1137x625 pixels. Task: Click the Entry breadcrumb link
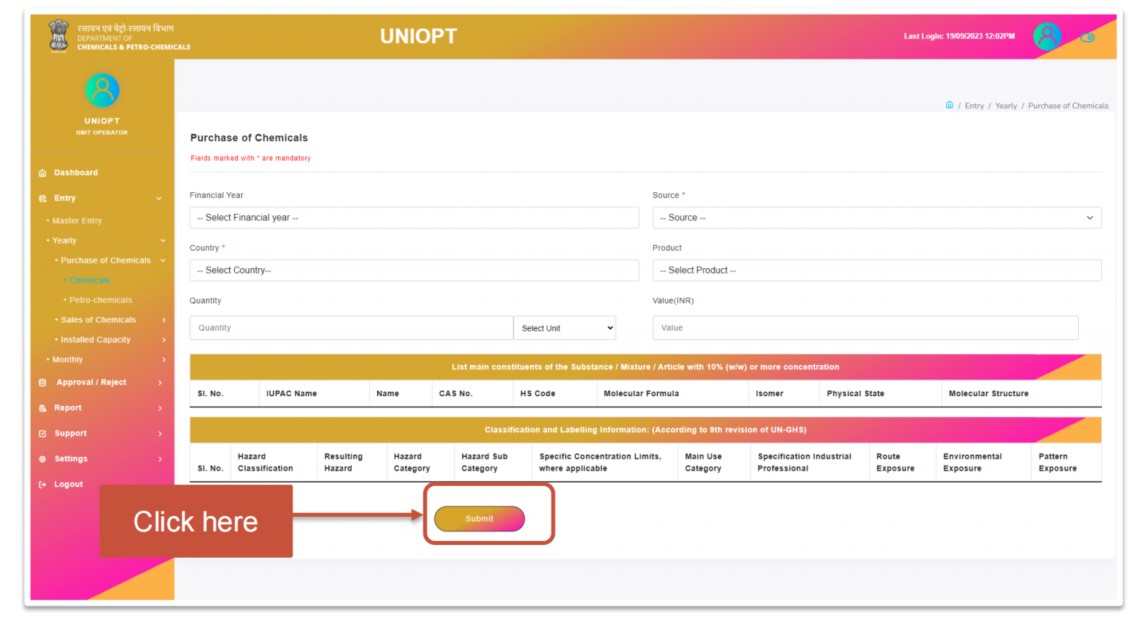coord(974,106)
